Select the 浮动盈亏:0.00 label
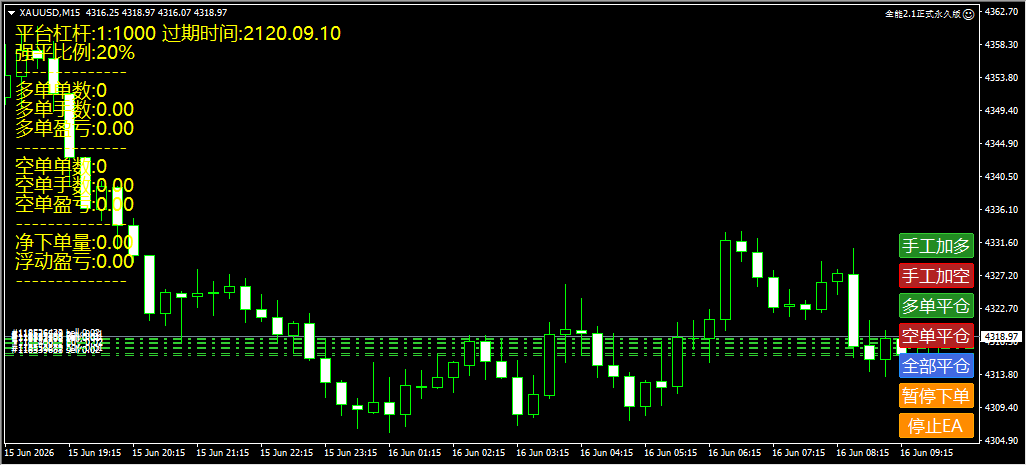Viewport: 1027px width, 466px height. coord(75,262)
